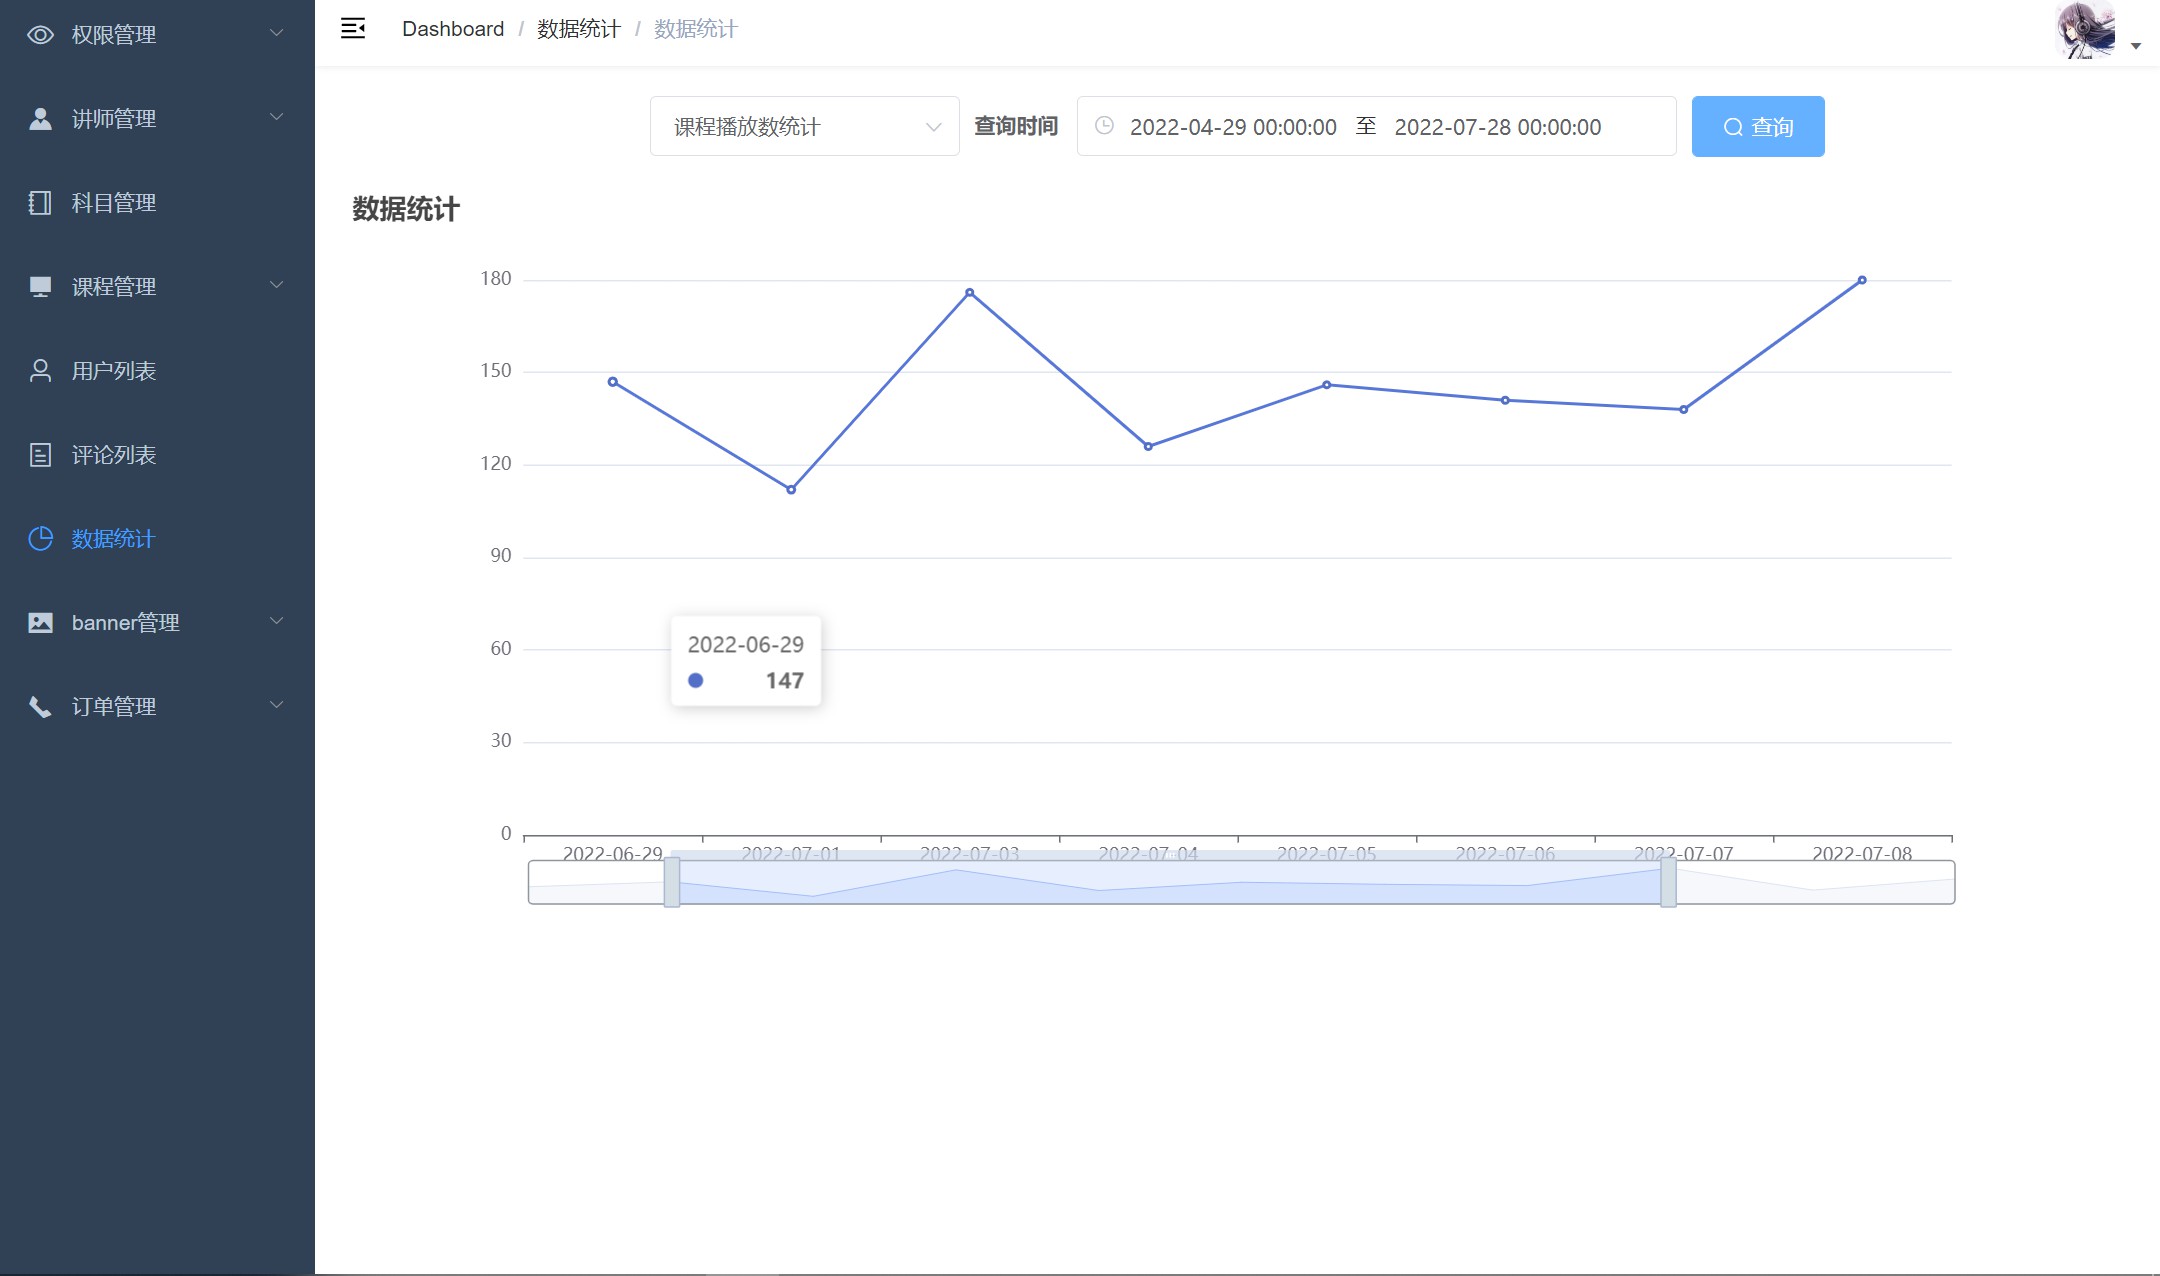2160x1276 pixels.
Task: Click the document icon beside 评论列表
Action: 40,455
